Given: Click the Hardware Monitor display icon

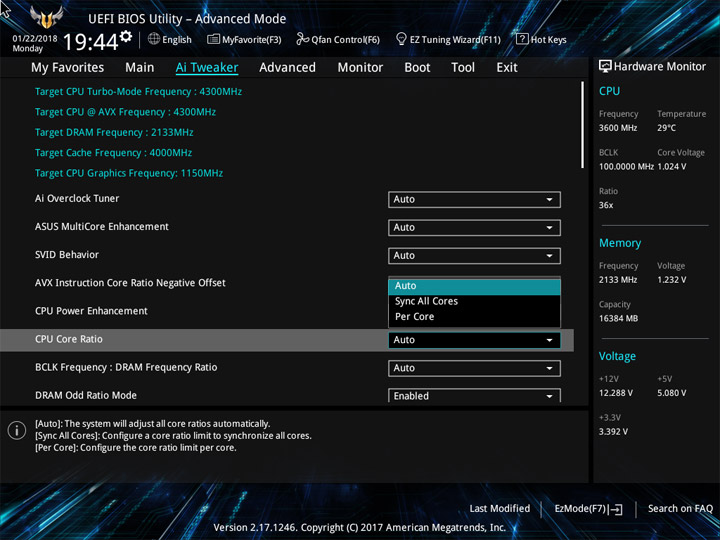Looking at the screenshot, I should [605, 67].
